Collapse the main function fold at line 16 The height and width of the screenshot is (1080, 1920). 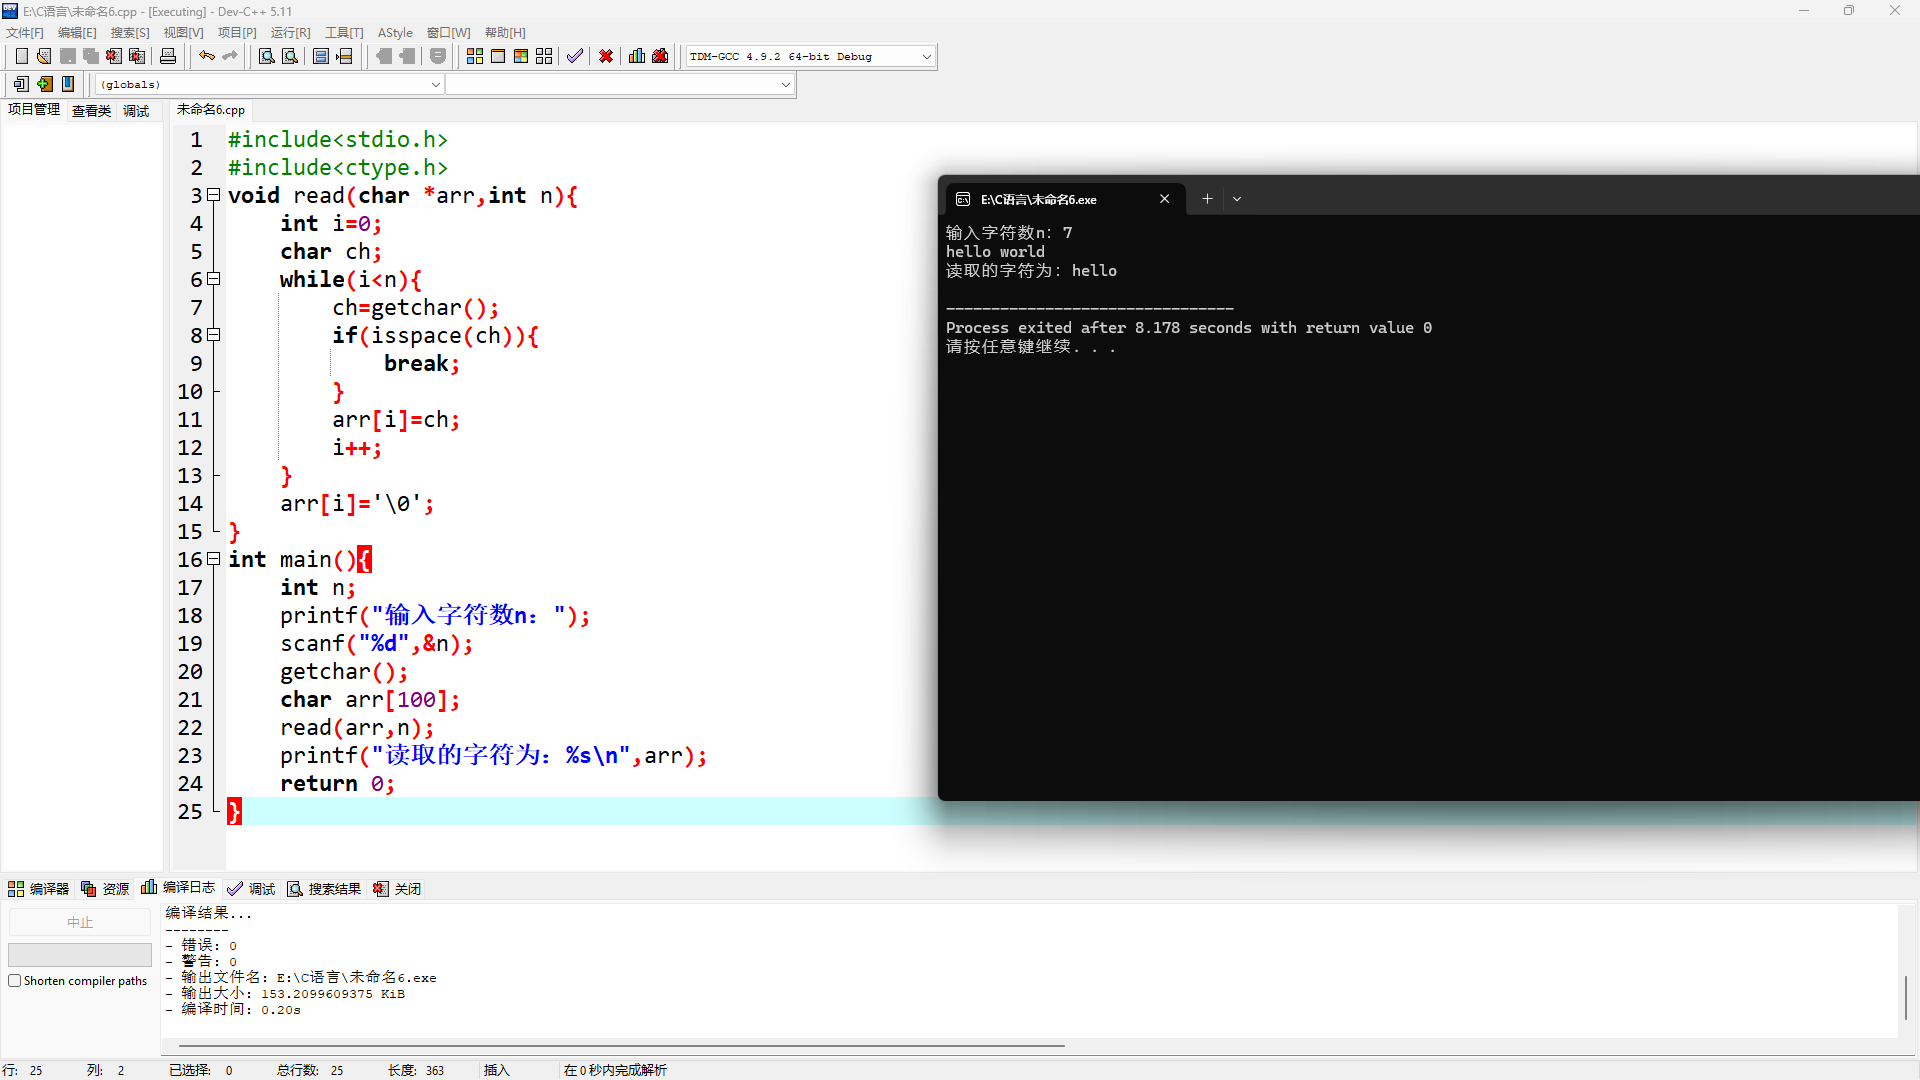213,560
